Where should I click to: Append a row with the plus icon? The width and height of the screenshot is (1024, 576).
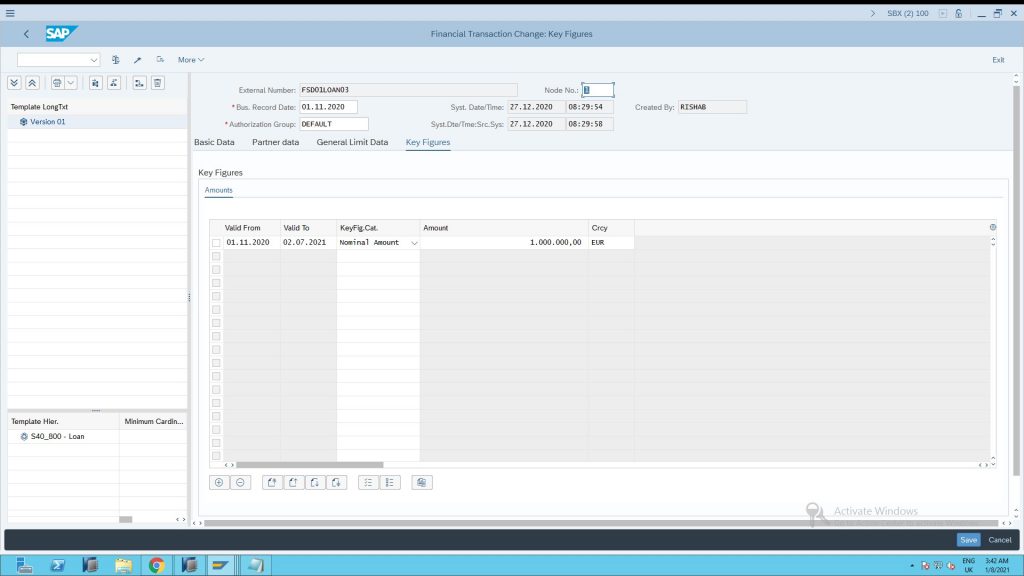click(219, 483)
